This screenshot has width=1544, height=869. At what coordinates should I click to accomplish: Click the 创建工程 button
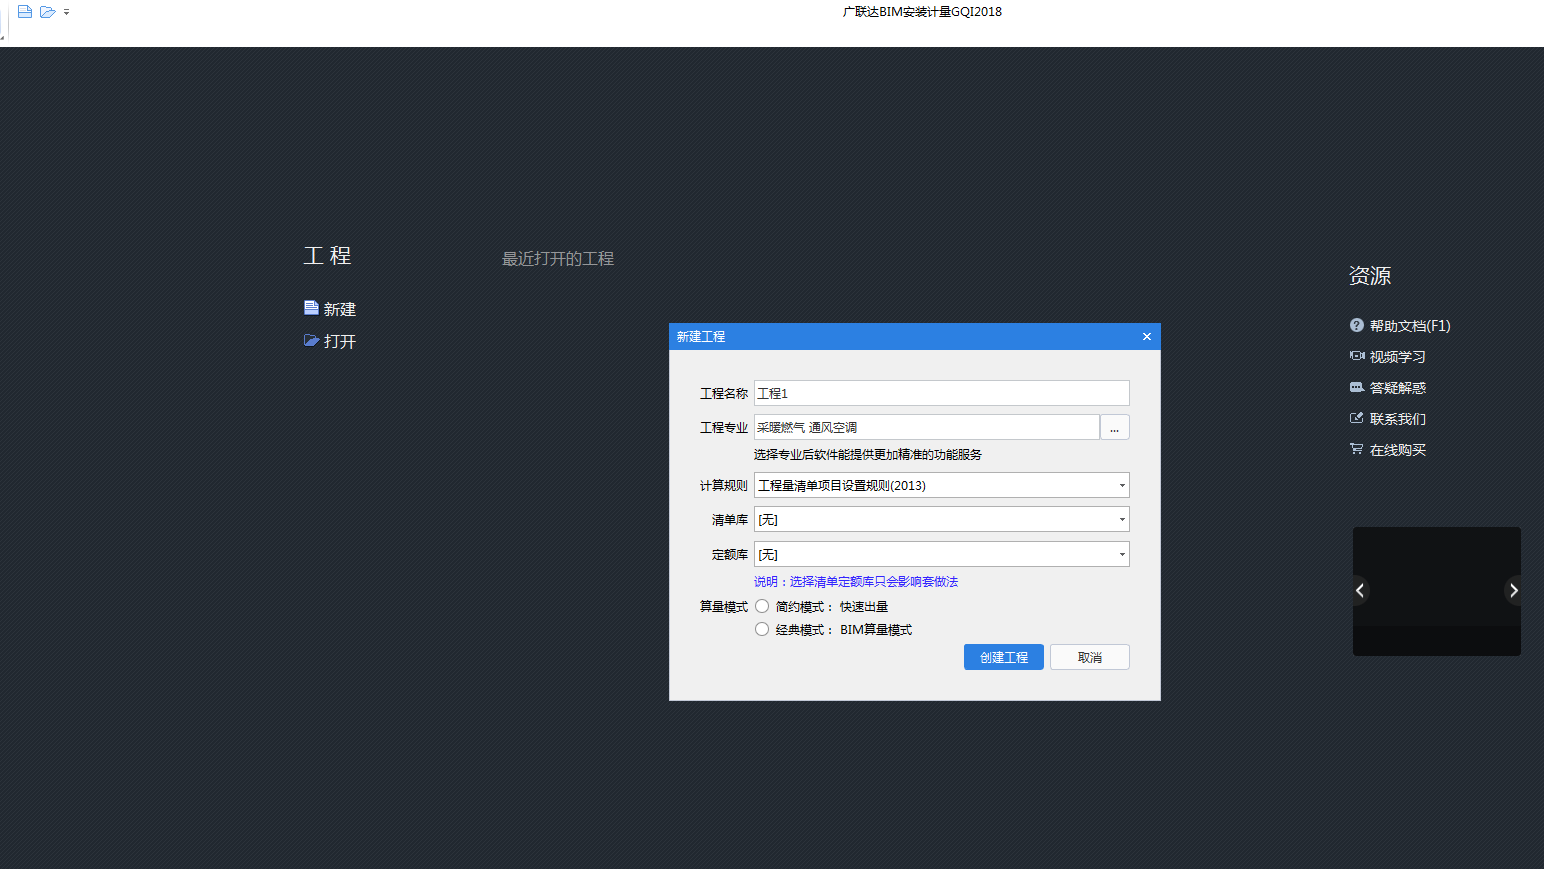(1004, 657)
